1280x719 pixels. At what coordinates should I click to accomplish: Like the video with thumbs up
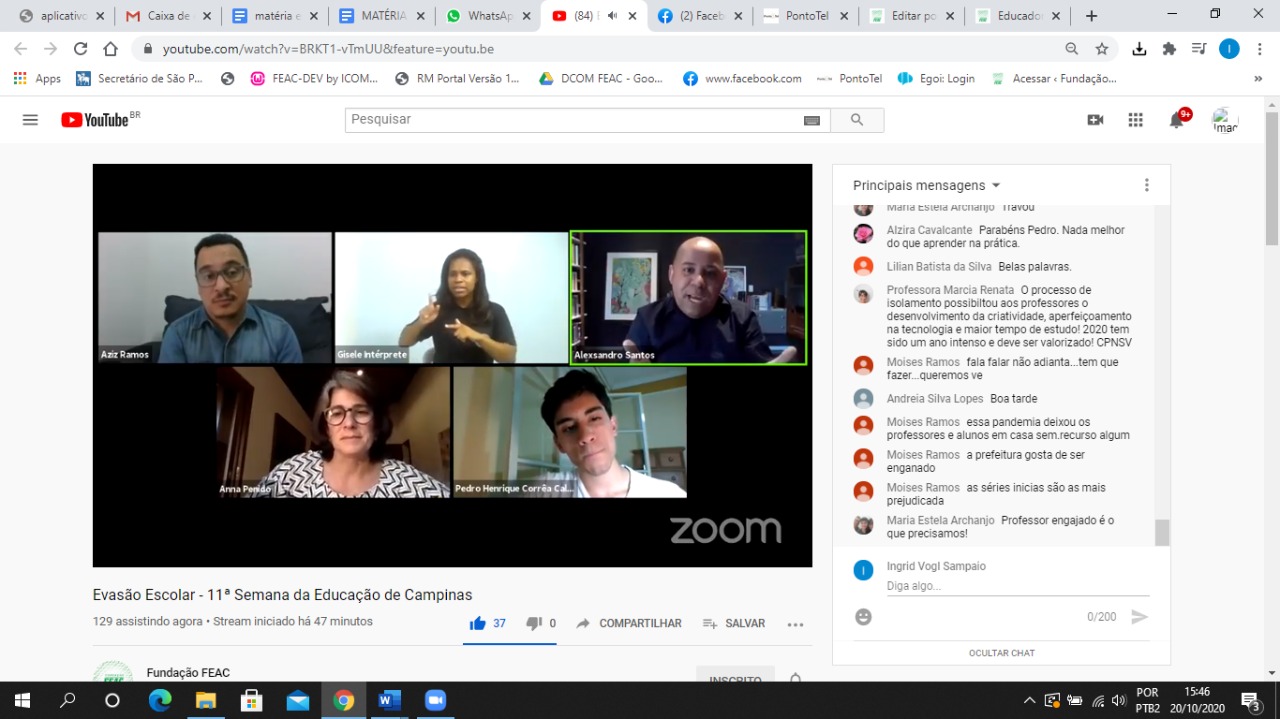(x=488, y=623)
